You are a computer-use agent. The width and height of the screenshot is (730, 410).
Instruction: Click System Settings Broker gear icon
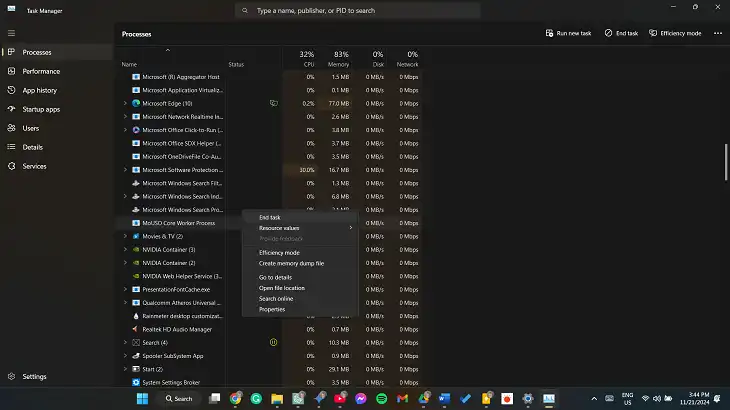pyautogui.click(x=136, y=383)
